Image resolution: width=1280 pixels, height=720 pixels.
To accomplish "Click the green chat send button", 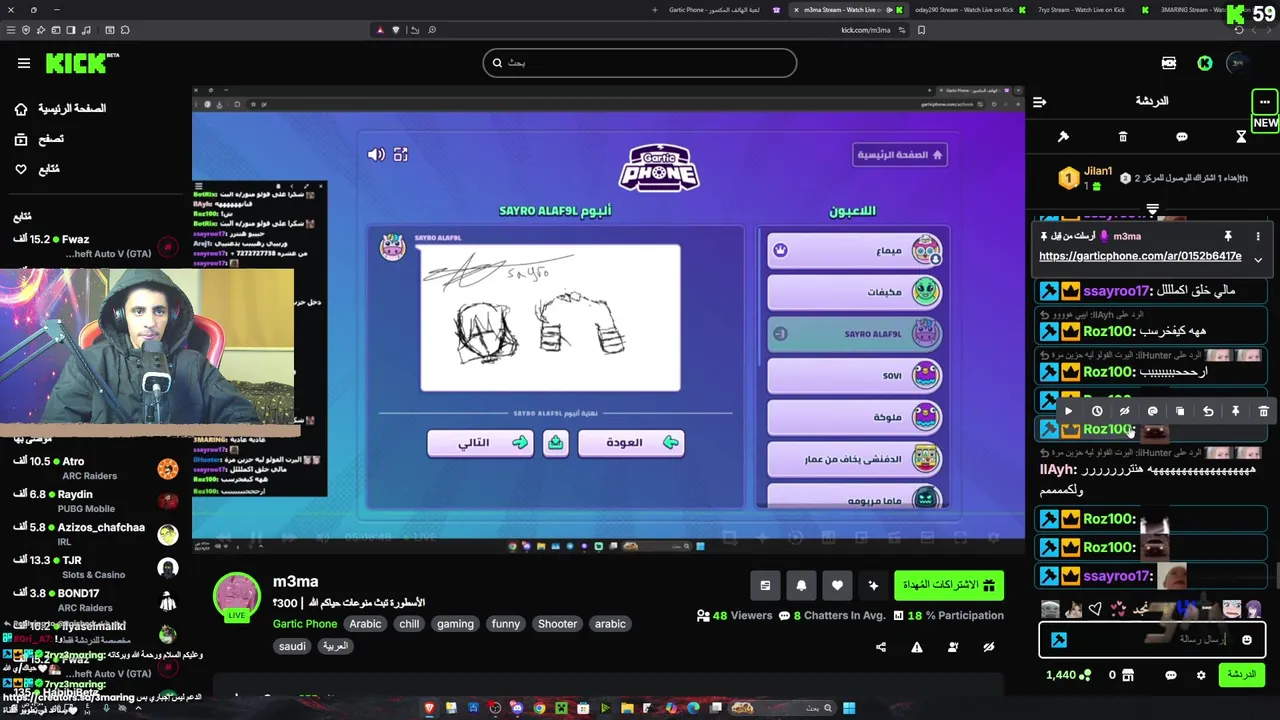I will click(x=1241, y=675).
